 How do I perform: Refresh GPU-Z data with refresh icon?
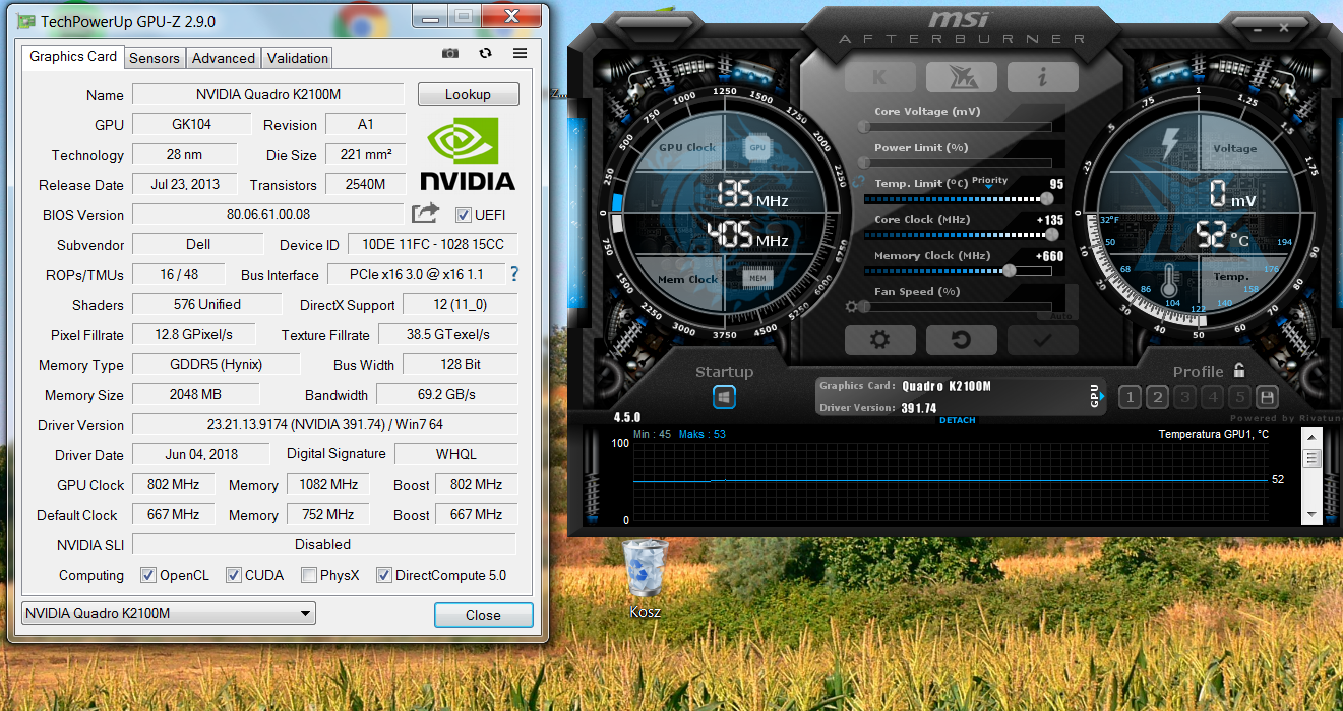coord(486,53)
